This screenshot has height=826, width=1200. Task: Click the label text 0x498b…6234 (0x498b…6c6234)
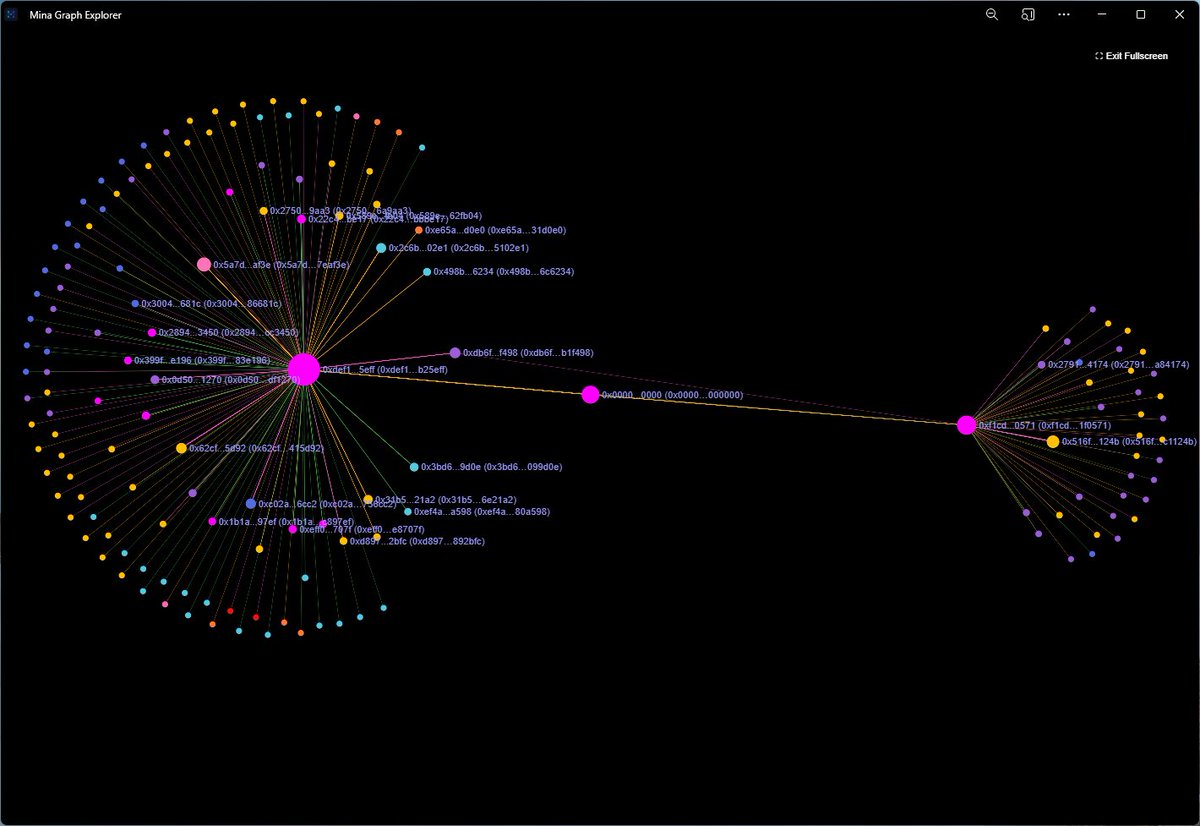[503, 272]
